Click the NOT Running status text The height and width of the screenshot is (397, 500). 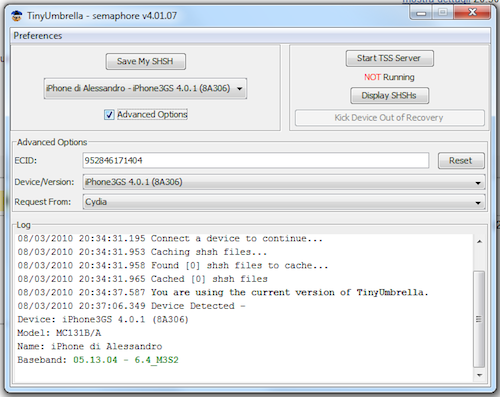pyautogui.click(x=389, y=77)
